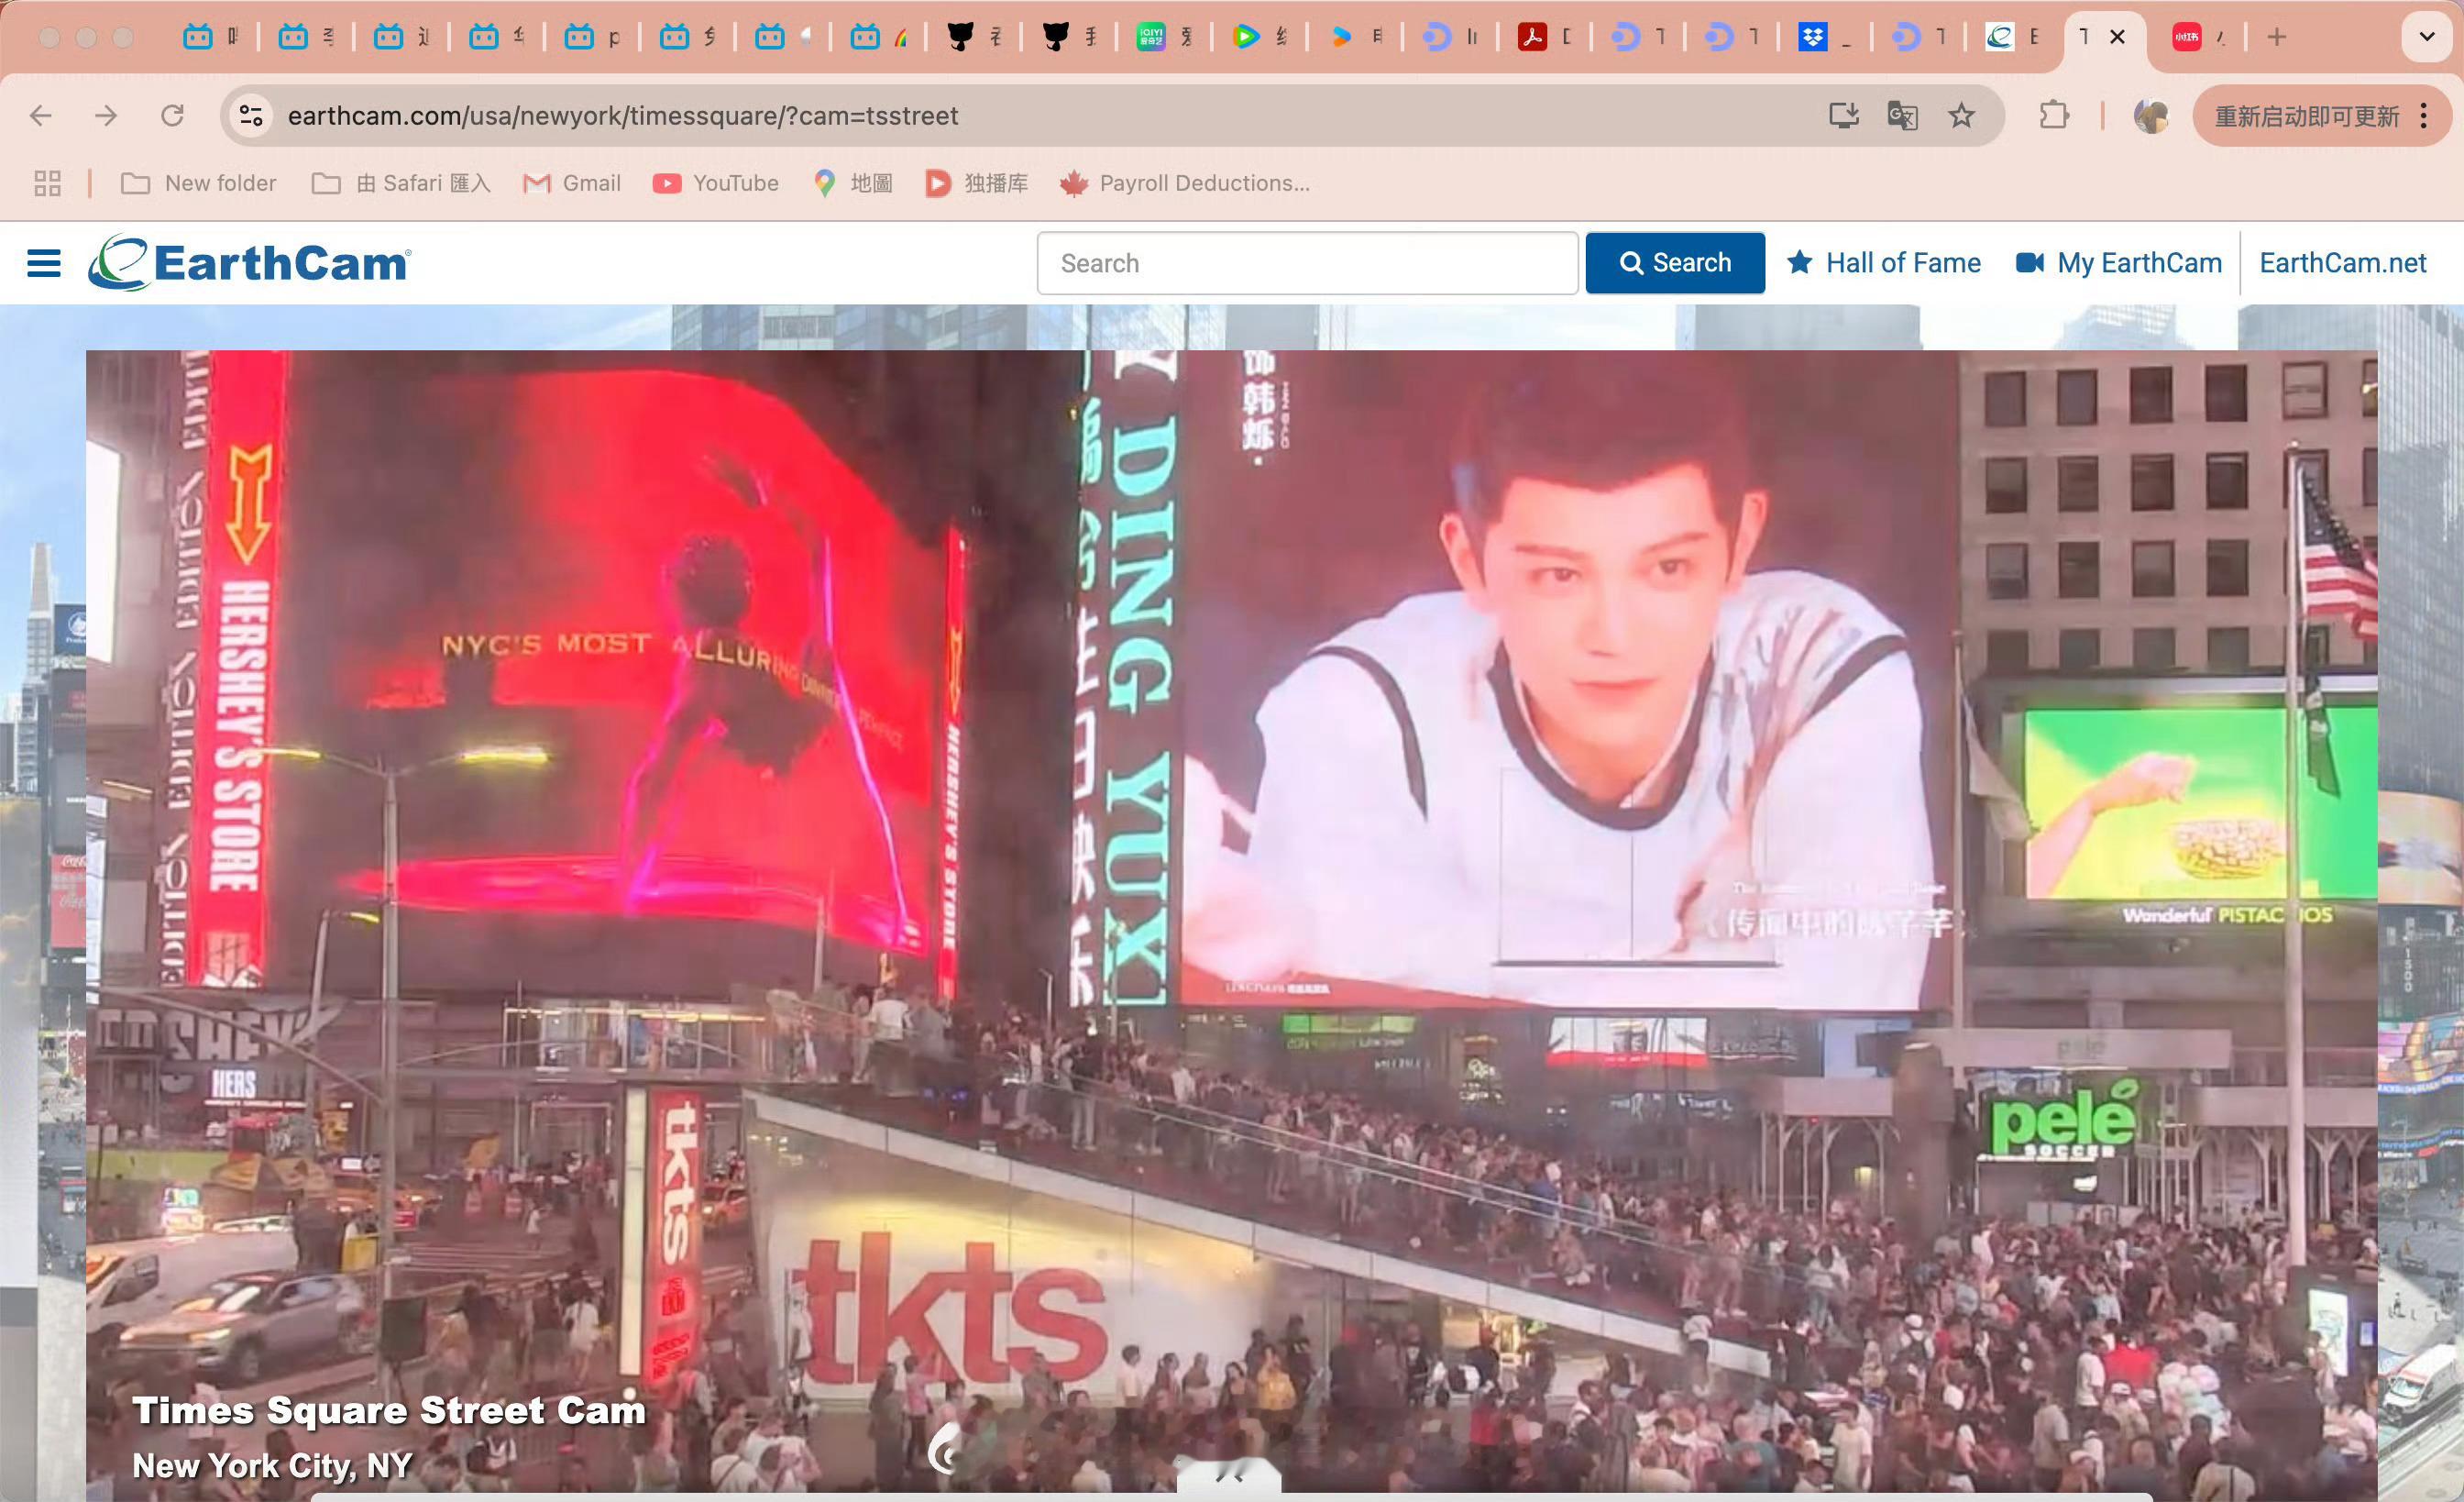
Task: Click the EarthCam logo
Action: (x=250, y=263)
